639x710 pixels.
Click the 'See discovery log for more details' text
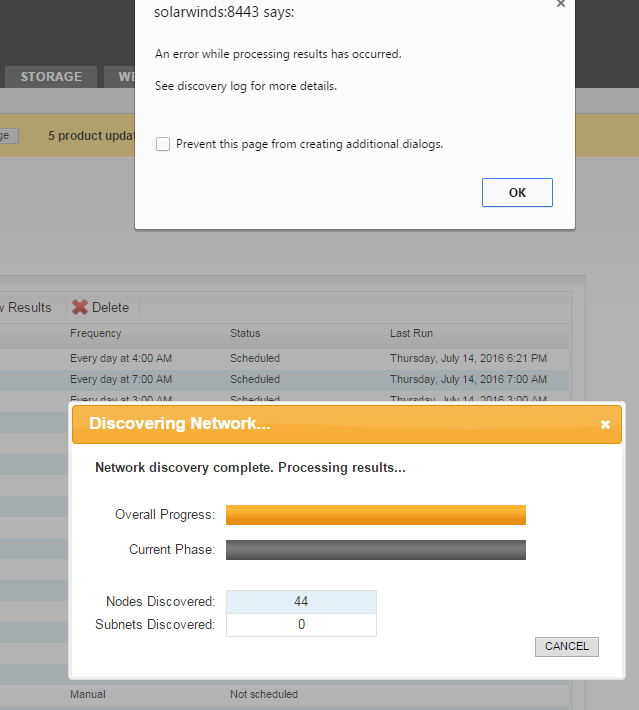(246, 86)
